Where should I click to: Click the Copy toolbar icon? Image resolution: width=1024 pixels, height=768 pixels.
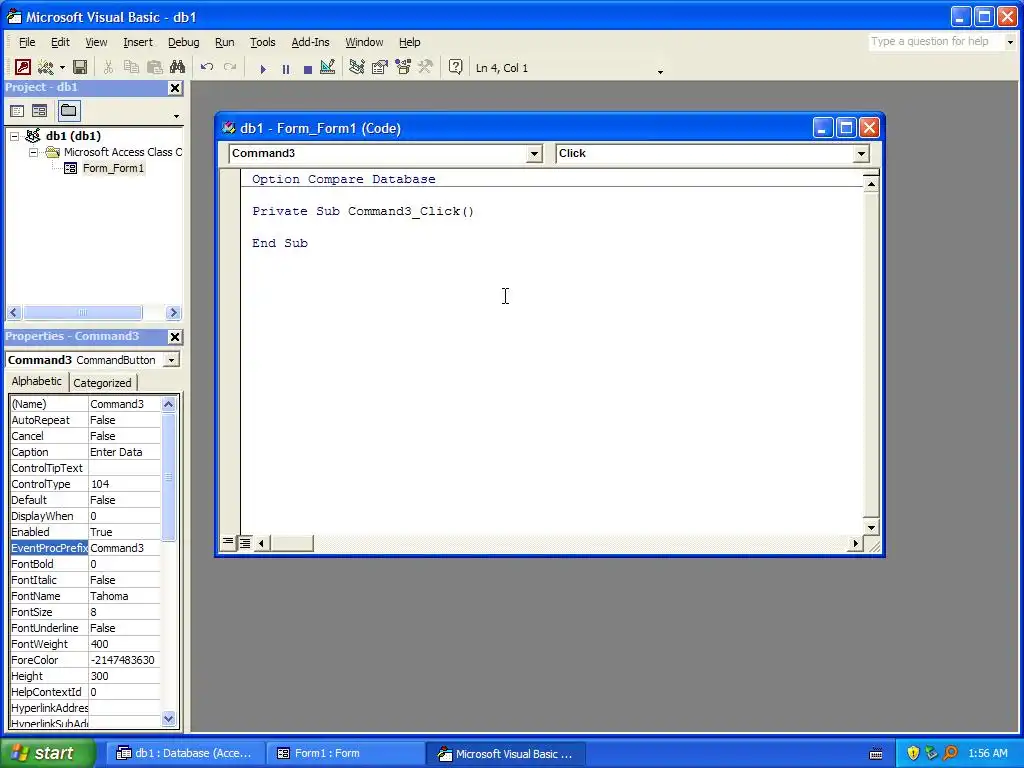coord(131,67)
